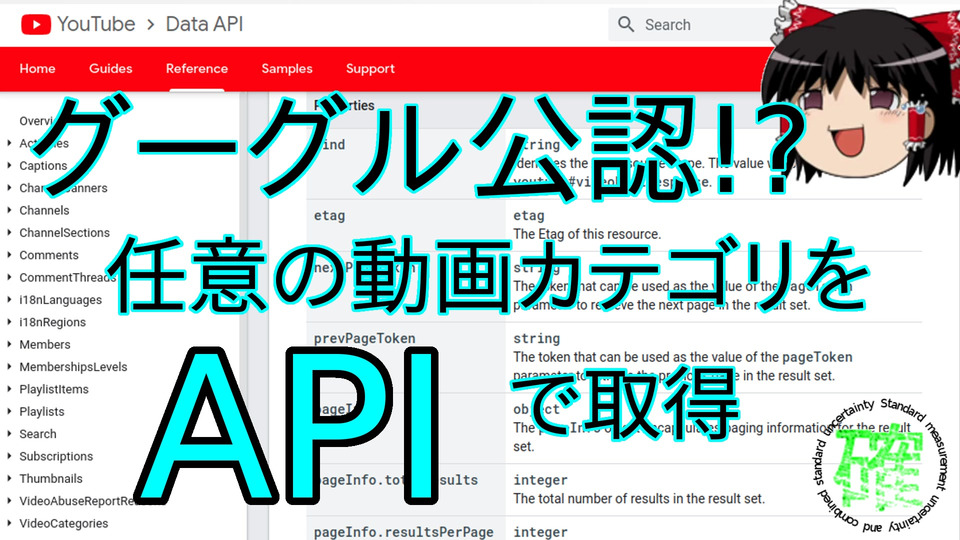The height and width of the screenshot is (540, 960).
Task: Open VideoCategories in the sidebar
Action: pyautogui.click(x=64, y=523)
